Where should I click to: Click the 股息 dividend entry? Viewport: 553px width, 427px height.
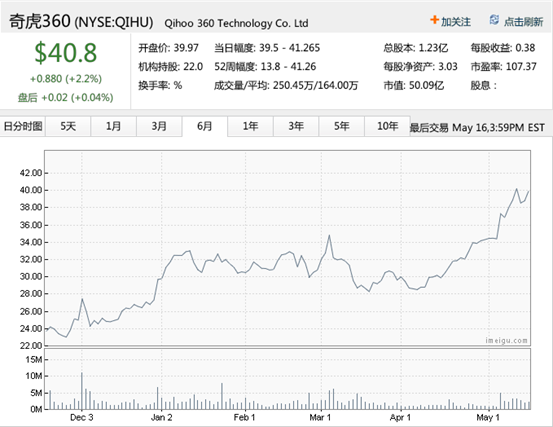tap(484, 85)
